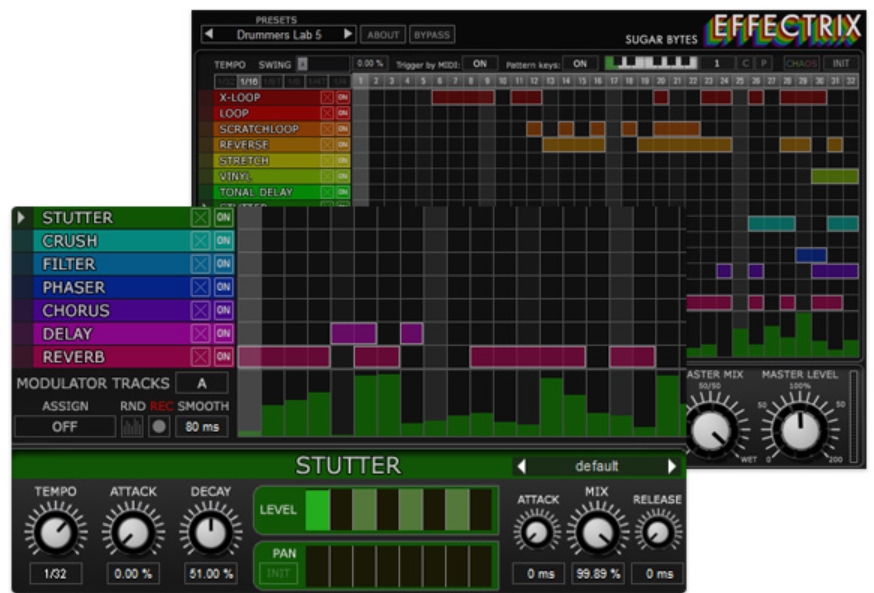The image size is (874, 593).
Task: Click the SMOOTH 80 ms value field
Action: (202, 427)
